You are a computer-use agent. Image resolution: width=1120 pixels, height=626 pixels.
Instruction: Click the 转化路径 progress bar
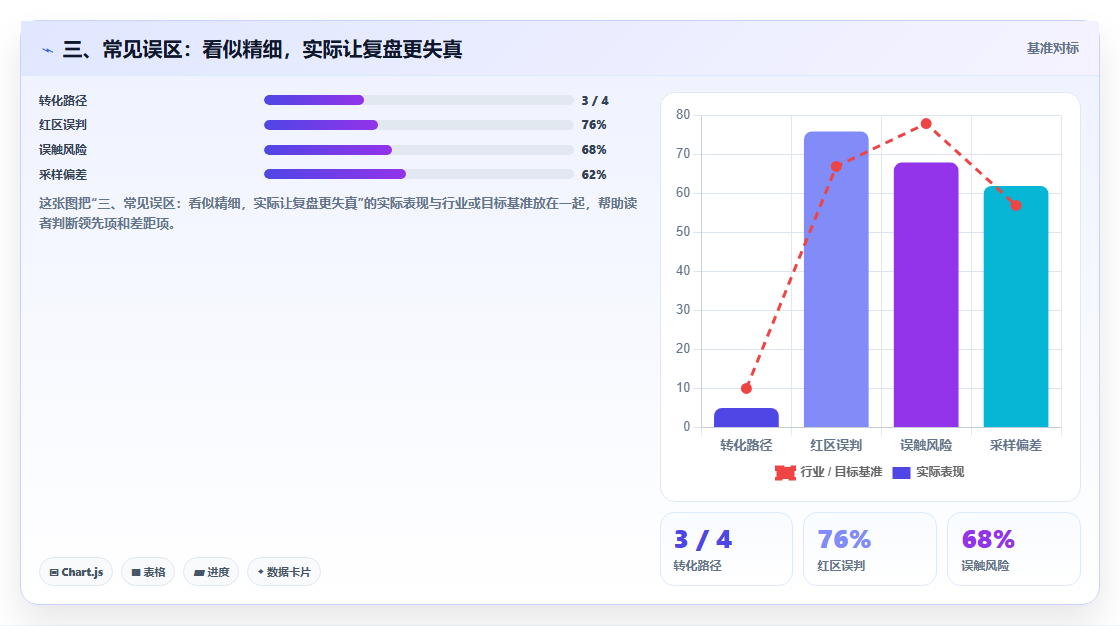click(x=419, y=100)
